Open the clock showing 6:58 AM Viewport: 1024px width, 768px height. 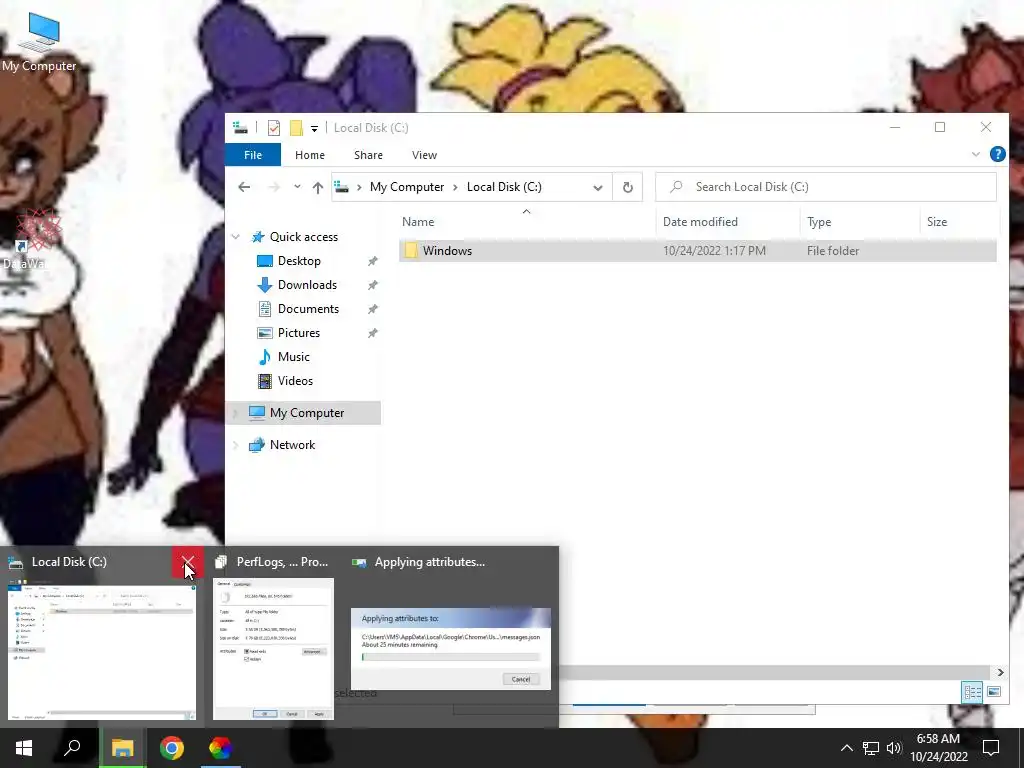938,748
